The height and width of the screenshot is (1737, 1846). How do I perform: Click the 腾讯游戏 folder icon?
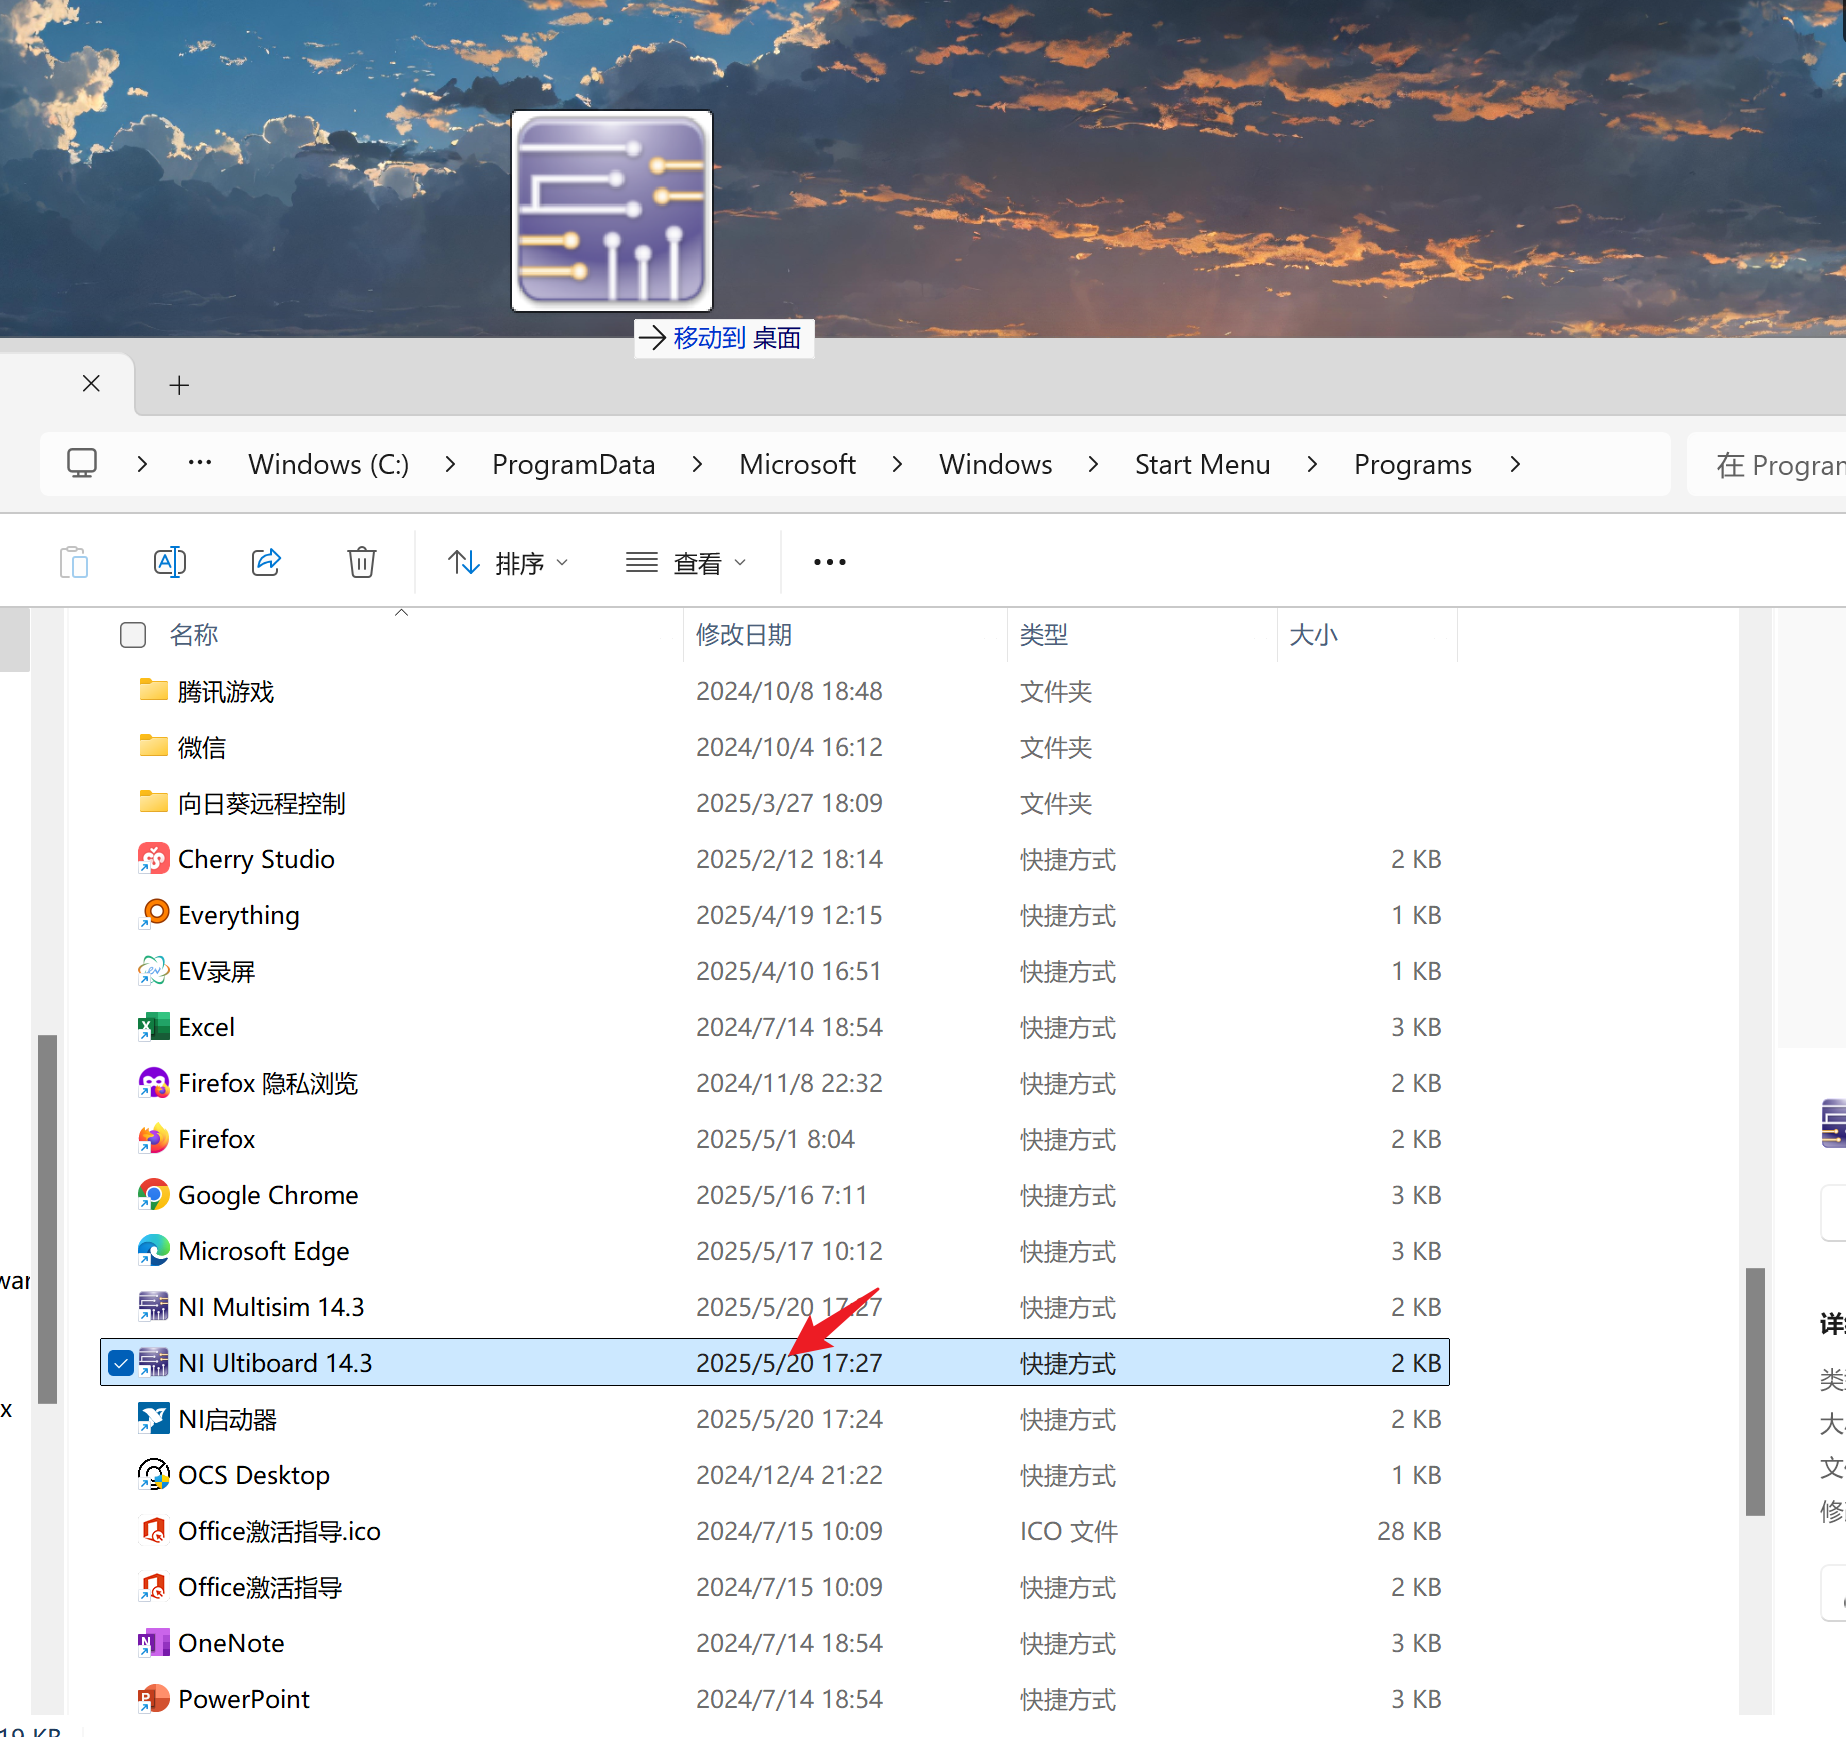(153, 690)
